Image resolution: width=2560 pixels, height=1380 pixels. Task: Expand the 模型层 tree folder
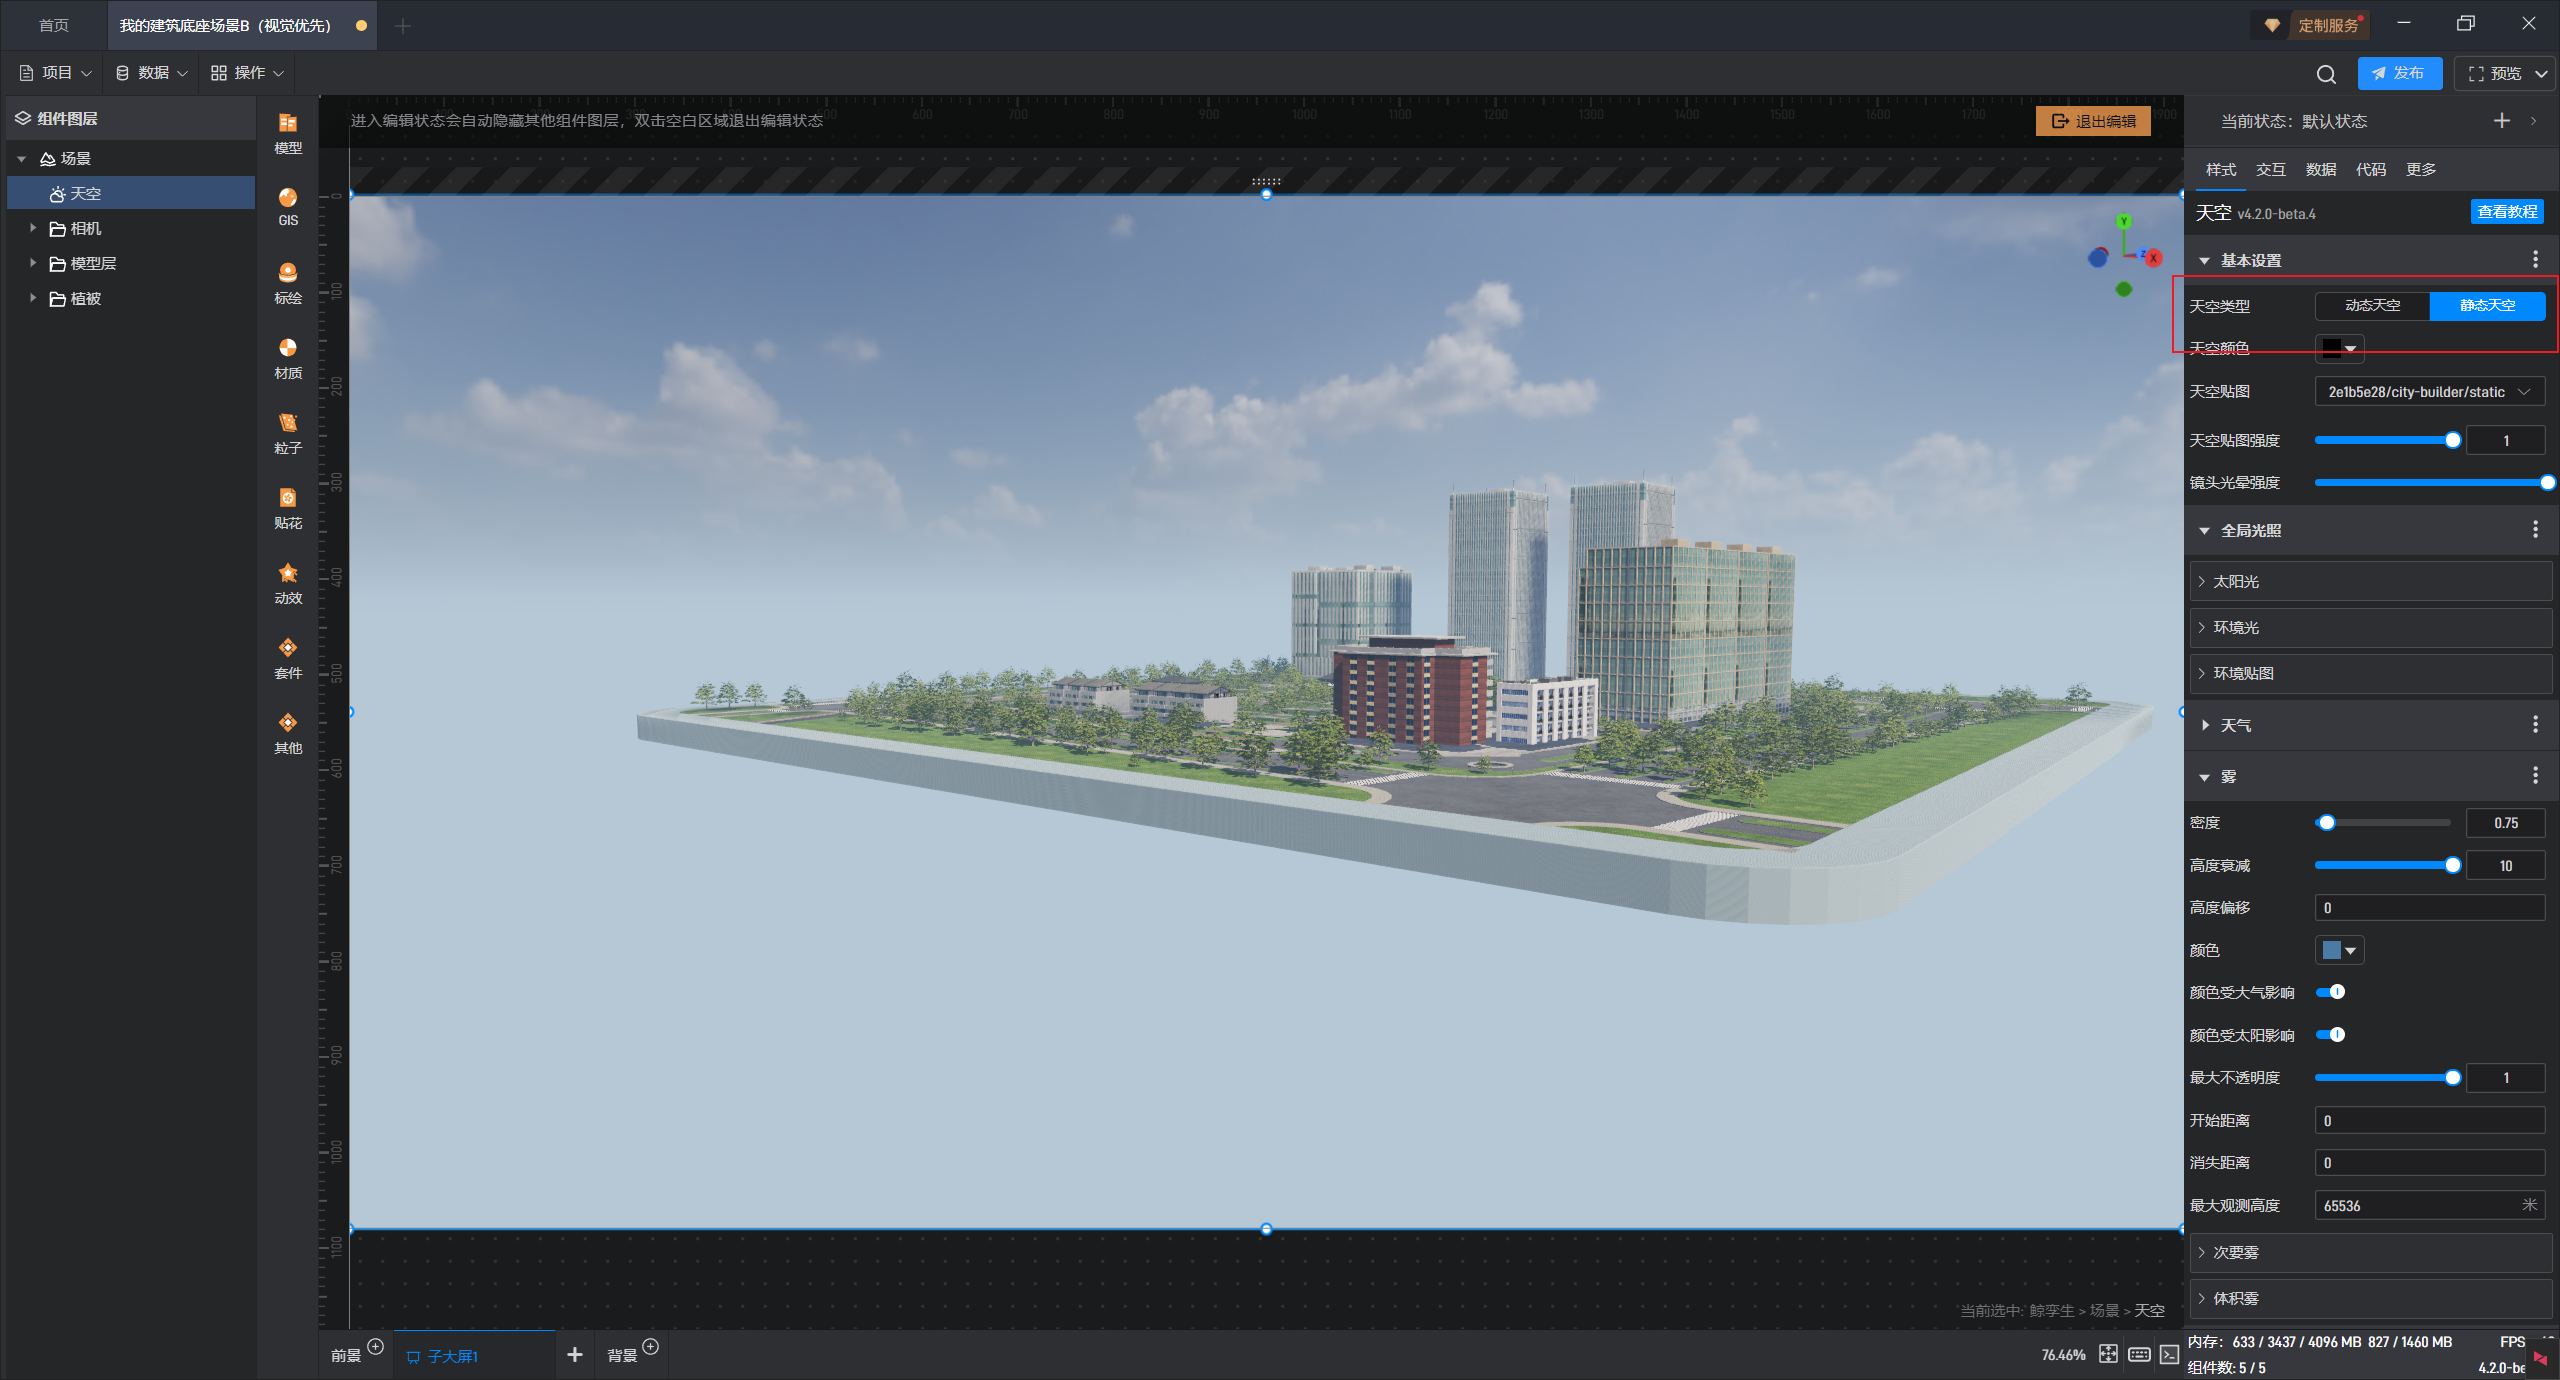33,263
